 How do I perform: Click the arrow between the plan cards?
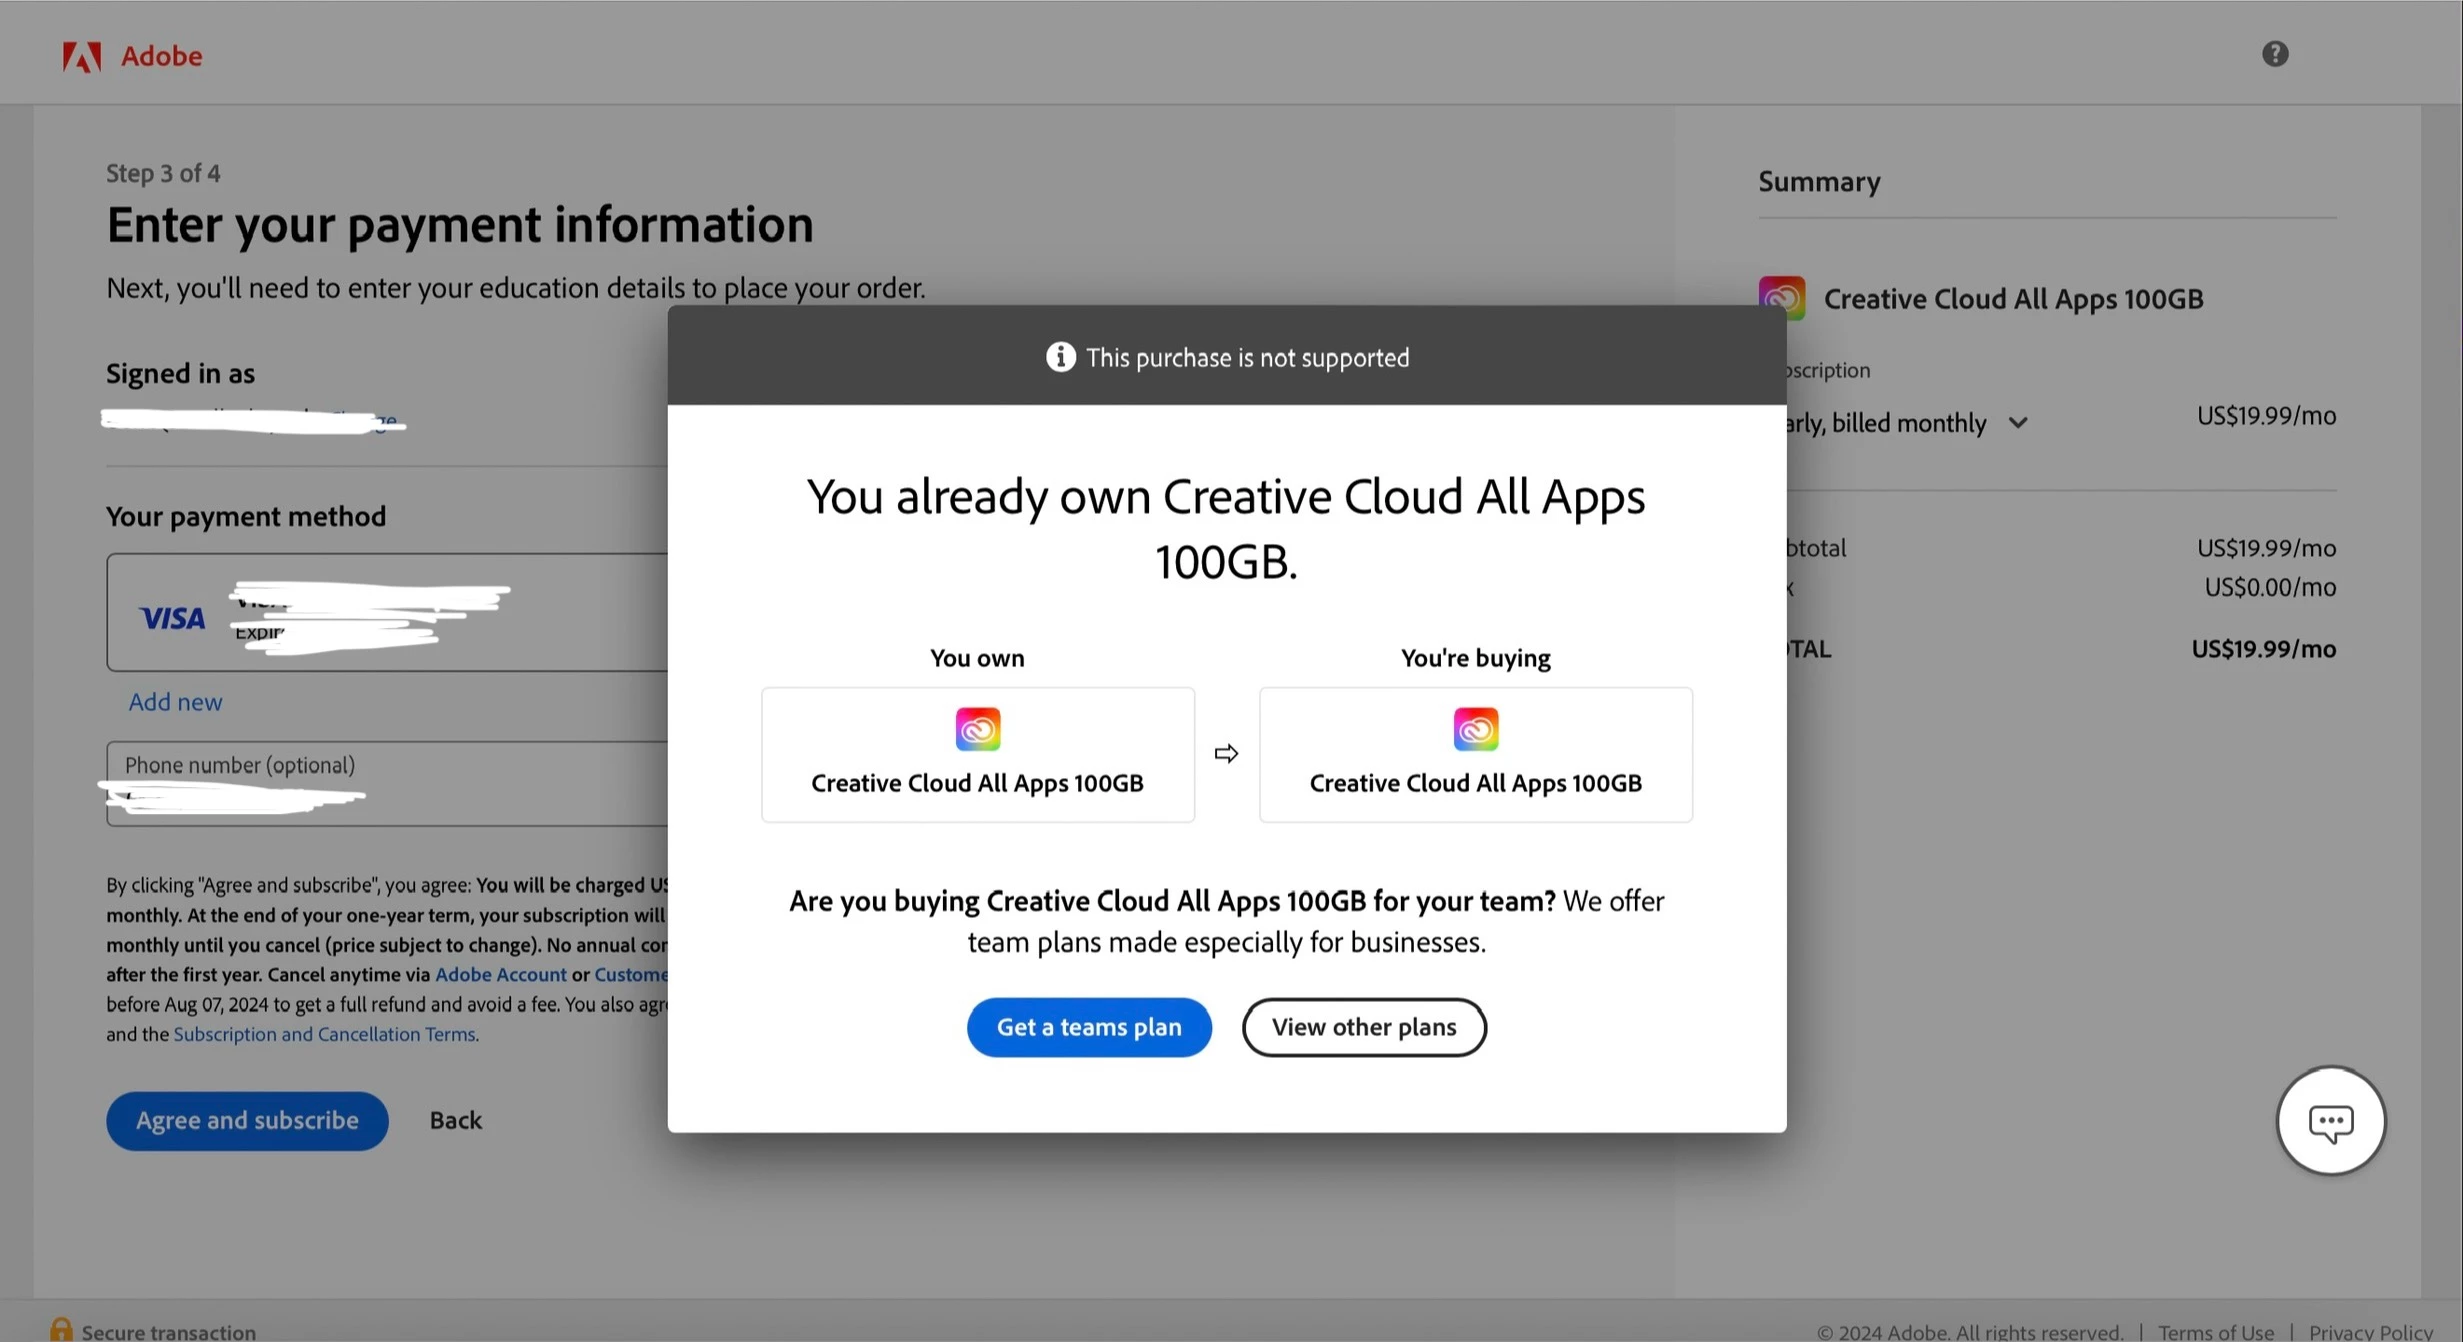(1226, 754)
